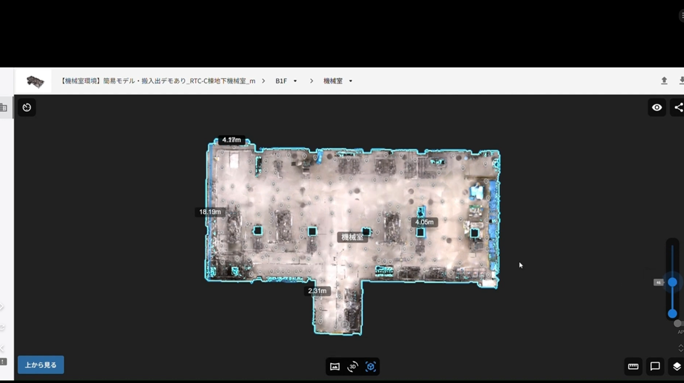Toggle the eye visibility icon
Viewport: 684px width, 383px height.
657,107
